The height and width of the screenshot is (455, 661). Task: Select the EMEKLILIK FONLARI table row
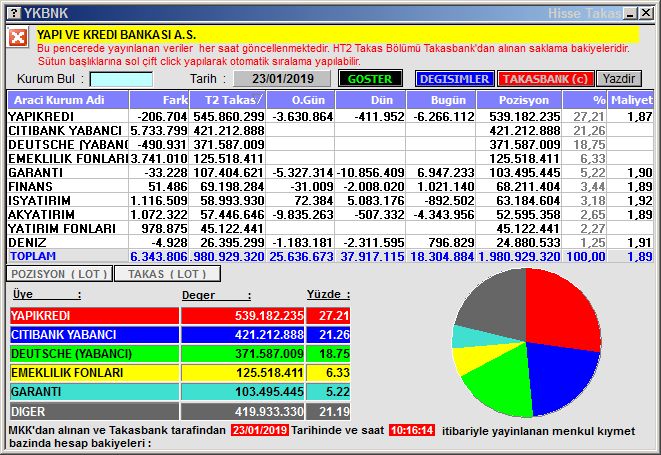[330, 158]
